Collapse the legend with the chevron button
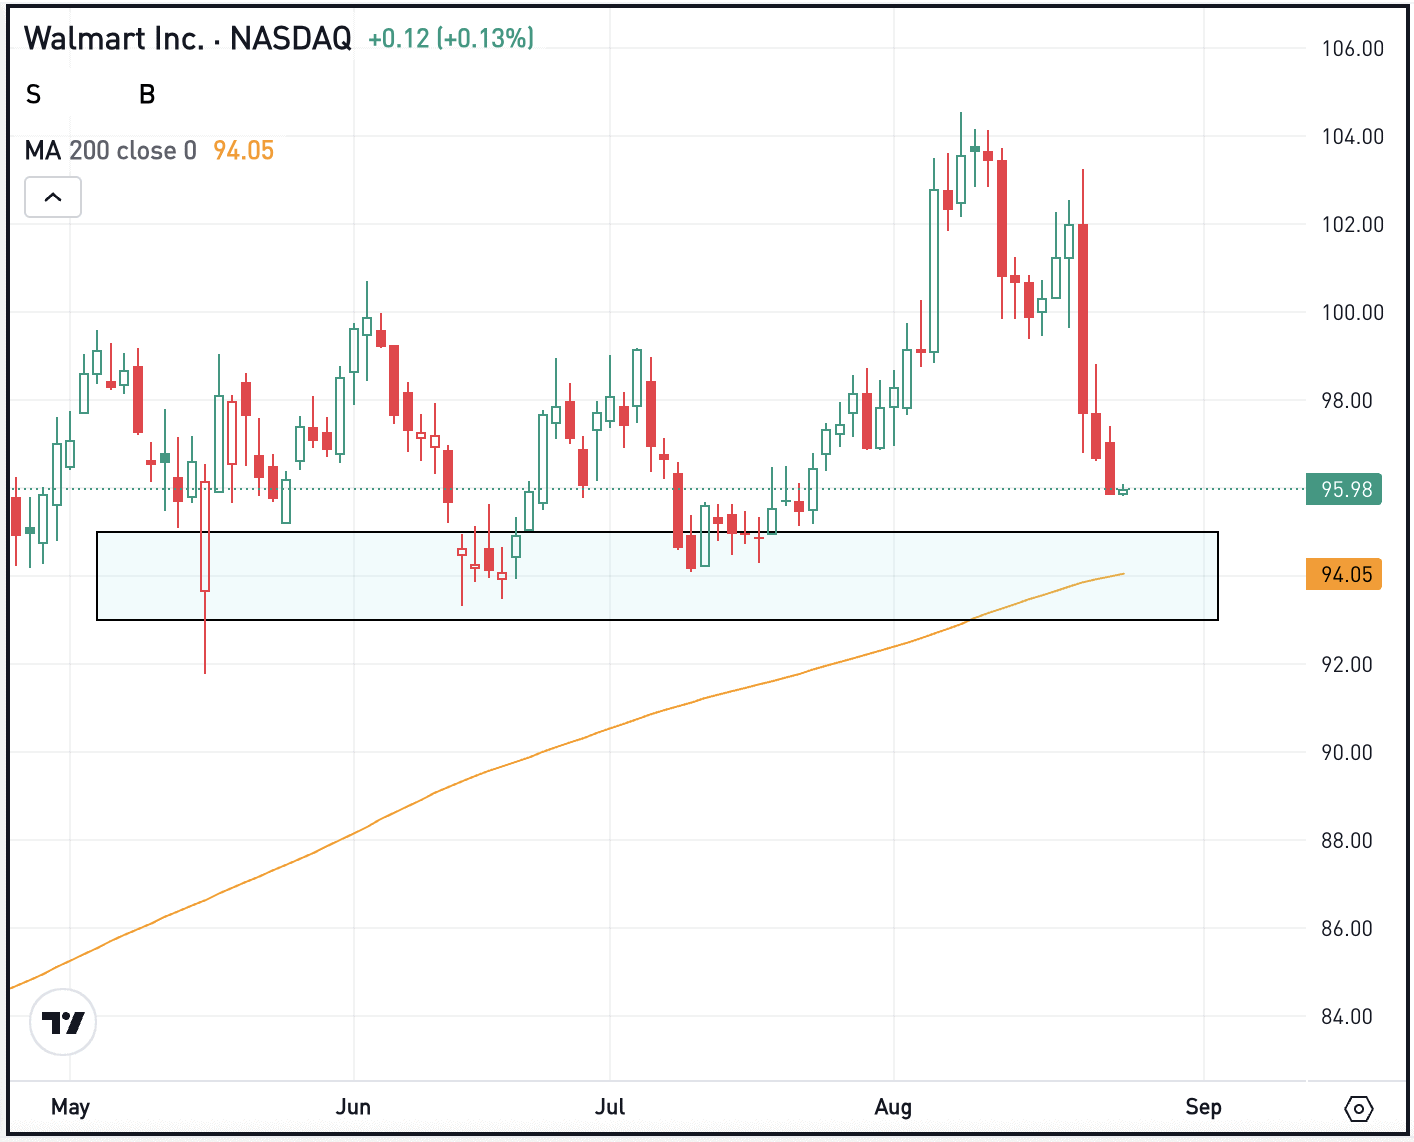 52,197
